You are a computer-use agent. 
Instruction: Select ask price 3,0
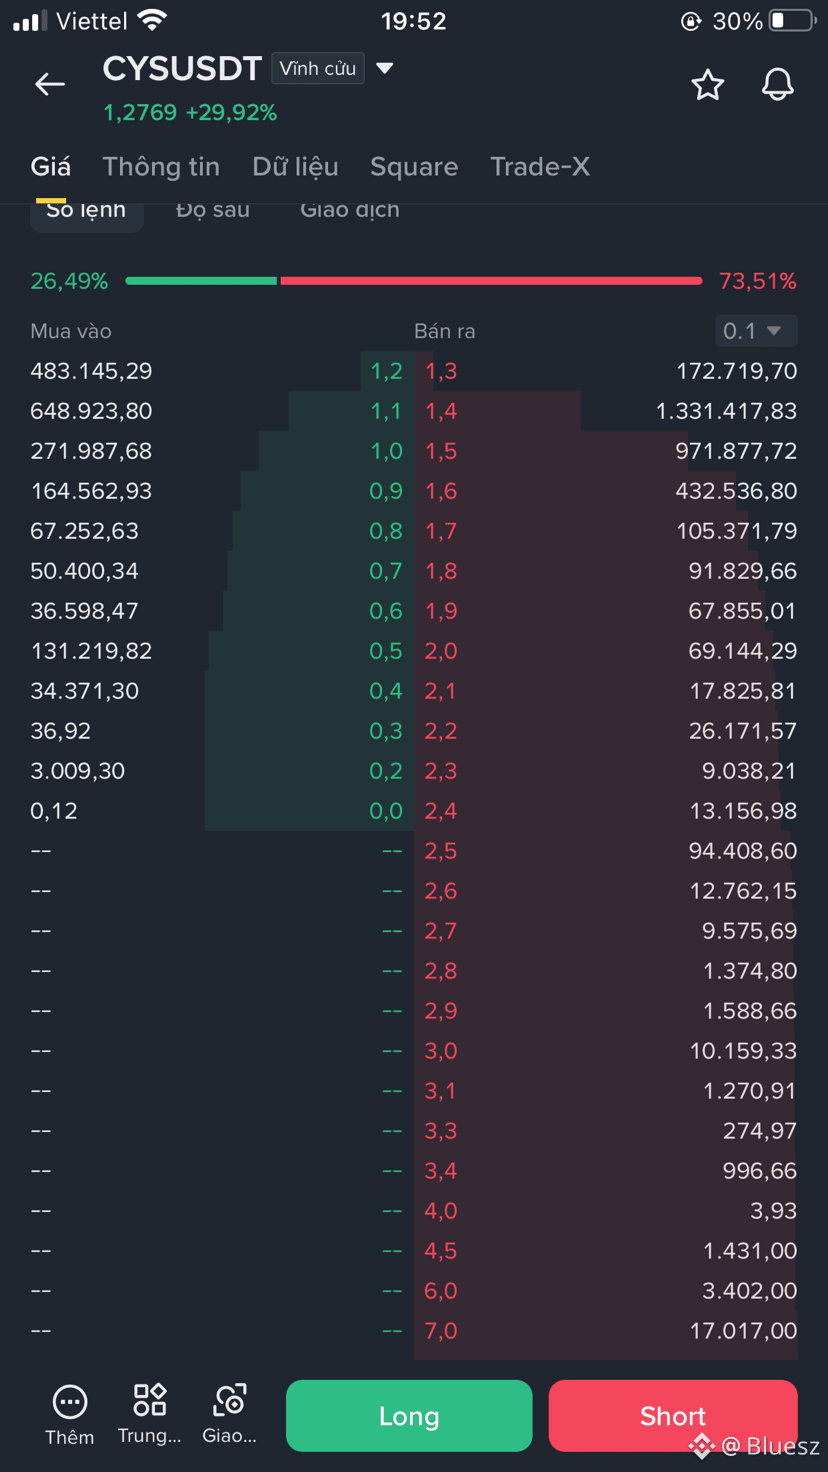click(441, 1051)
